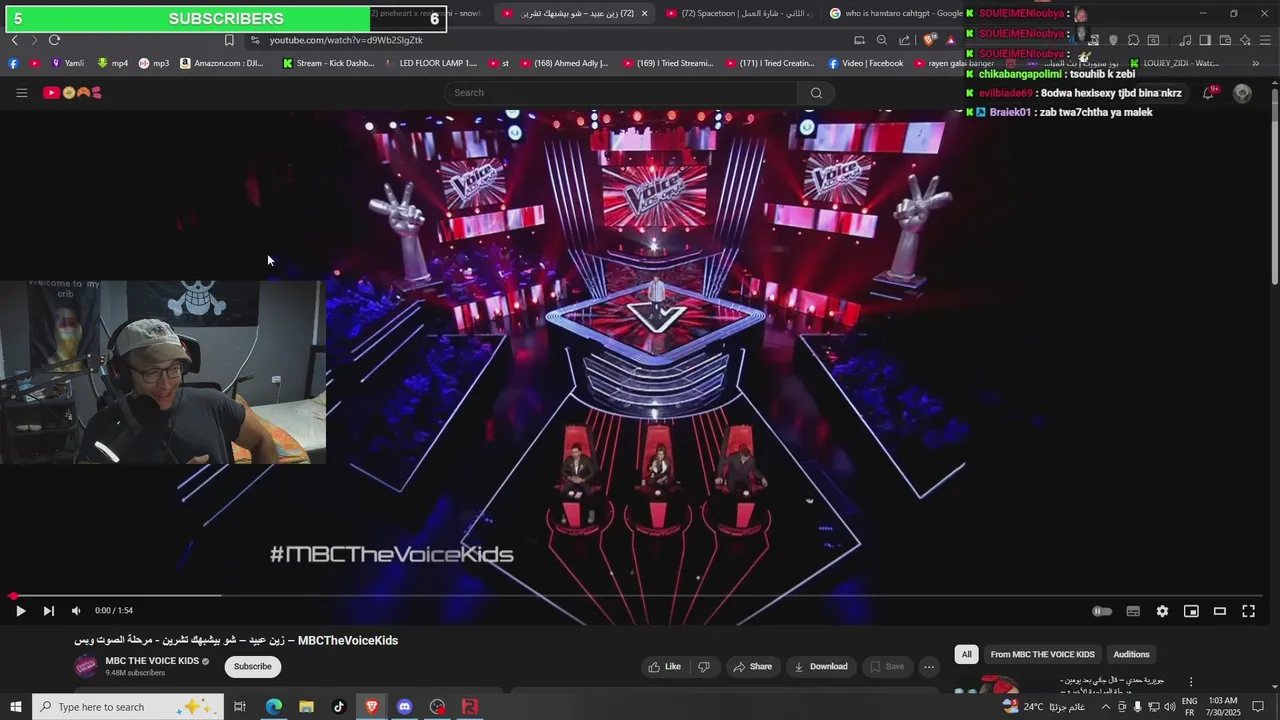The height and width of the screenshot is (720, 1280).
Task: Go back in browser history
Action: point(14,40)
